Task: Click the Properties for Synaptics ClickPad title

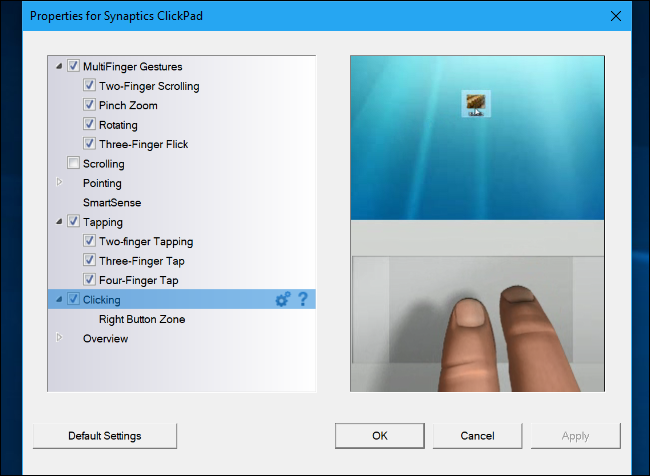Action: point(116,16)
